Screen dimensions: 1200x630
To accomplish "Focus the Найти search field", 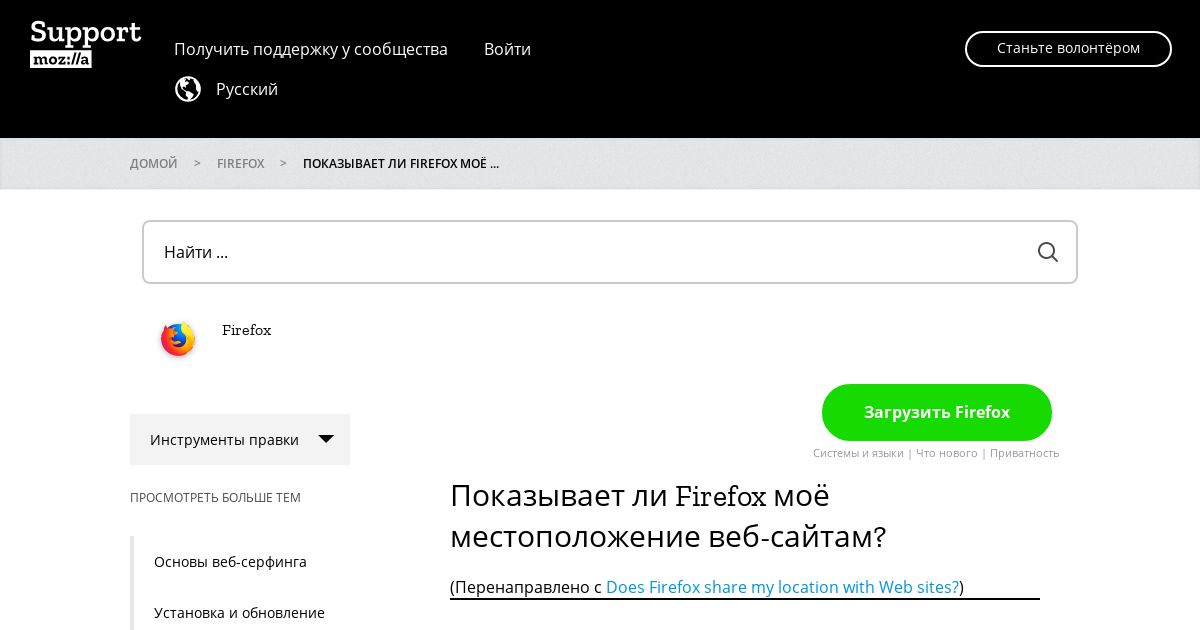I will [610, 252].
